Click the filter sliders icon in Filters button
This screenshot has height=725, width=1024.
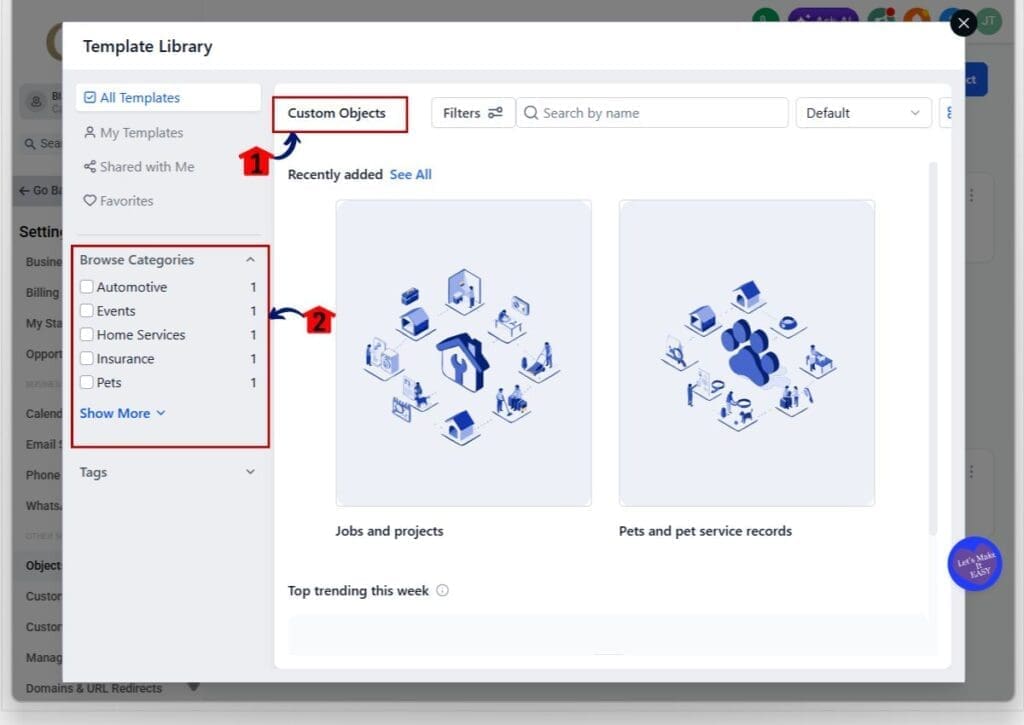pyautogui.click(x=495, y=113)
